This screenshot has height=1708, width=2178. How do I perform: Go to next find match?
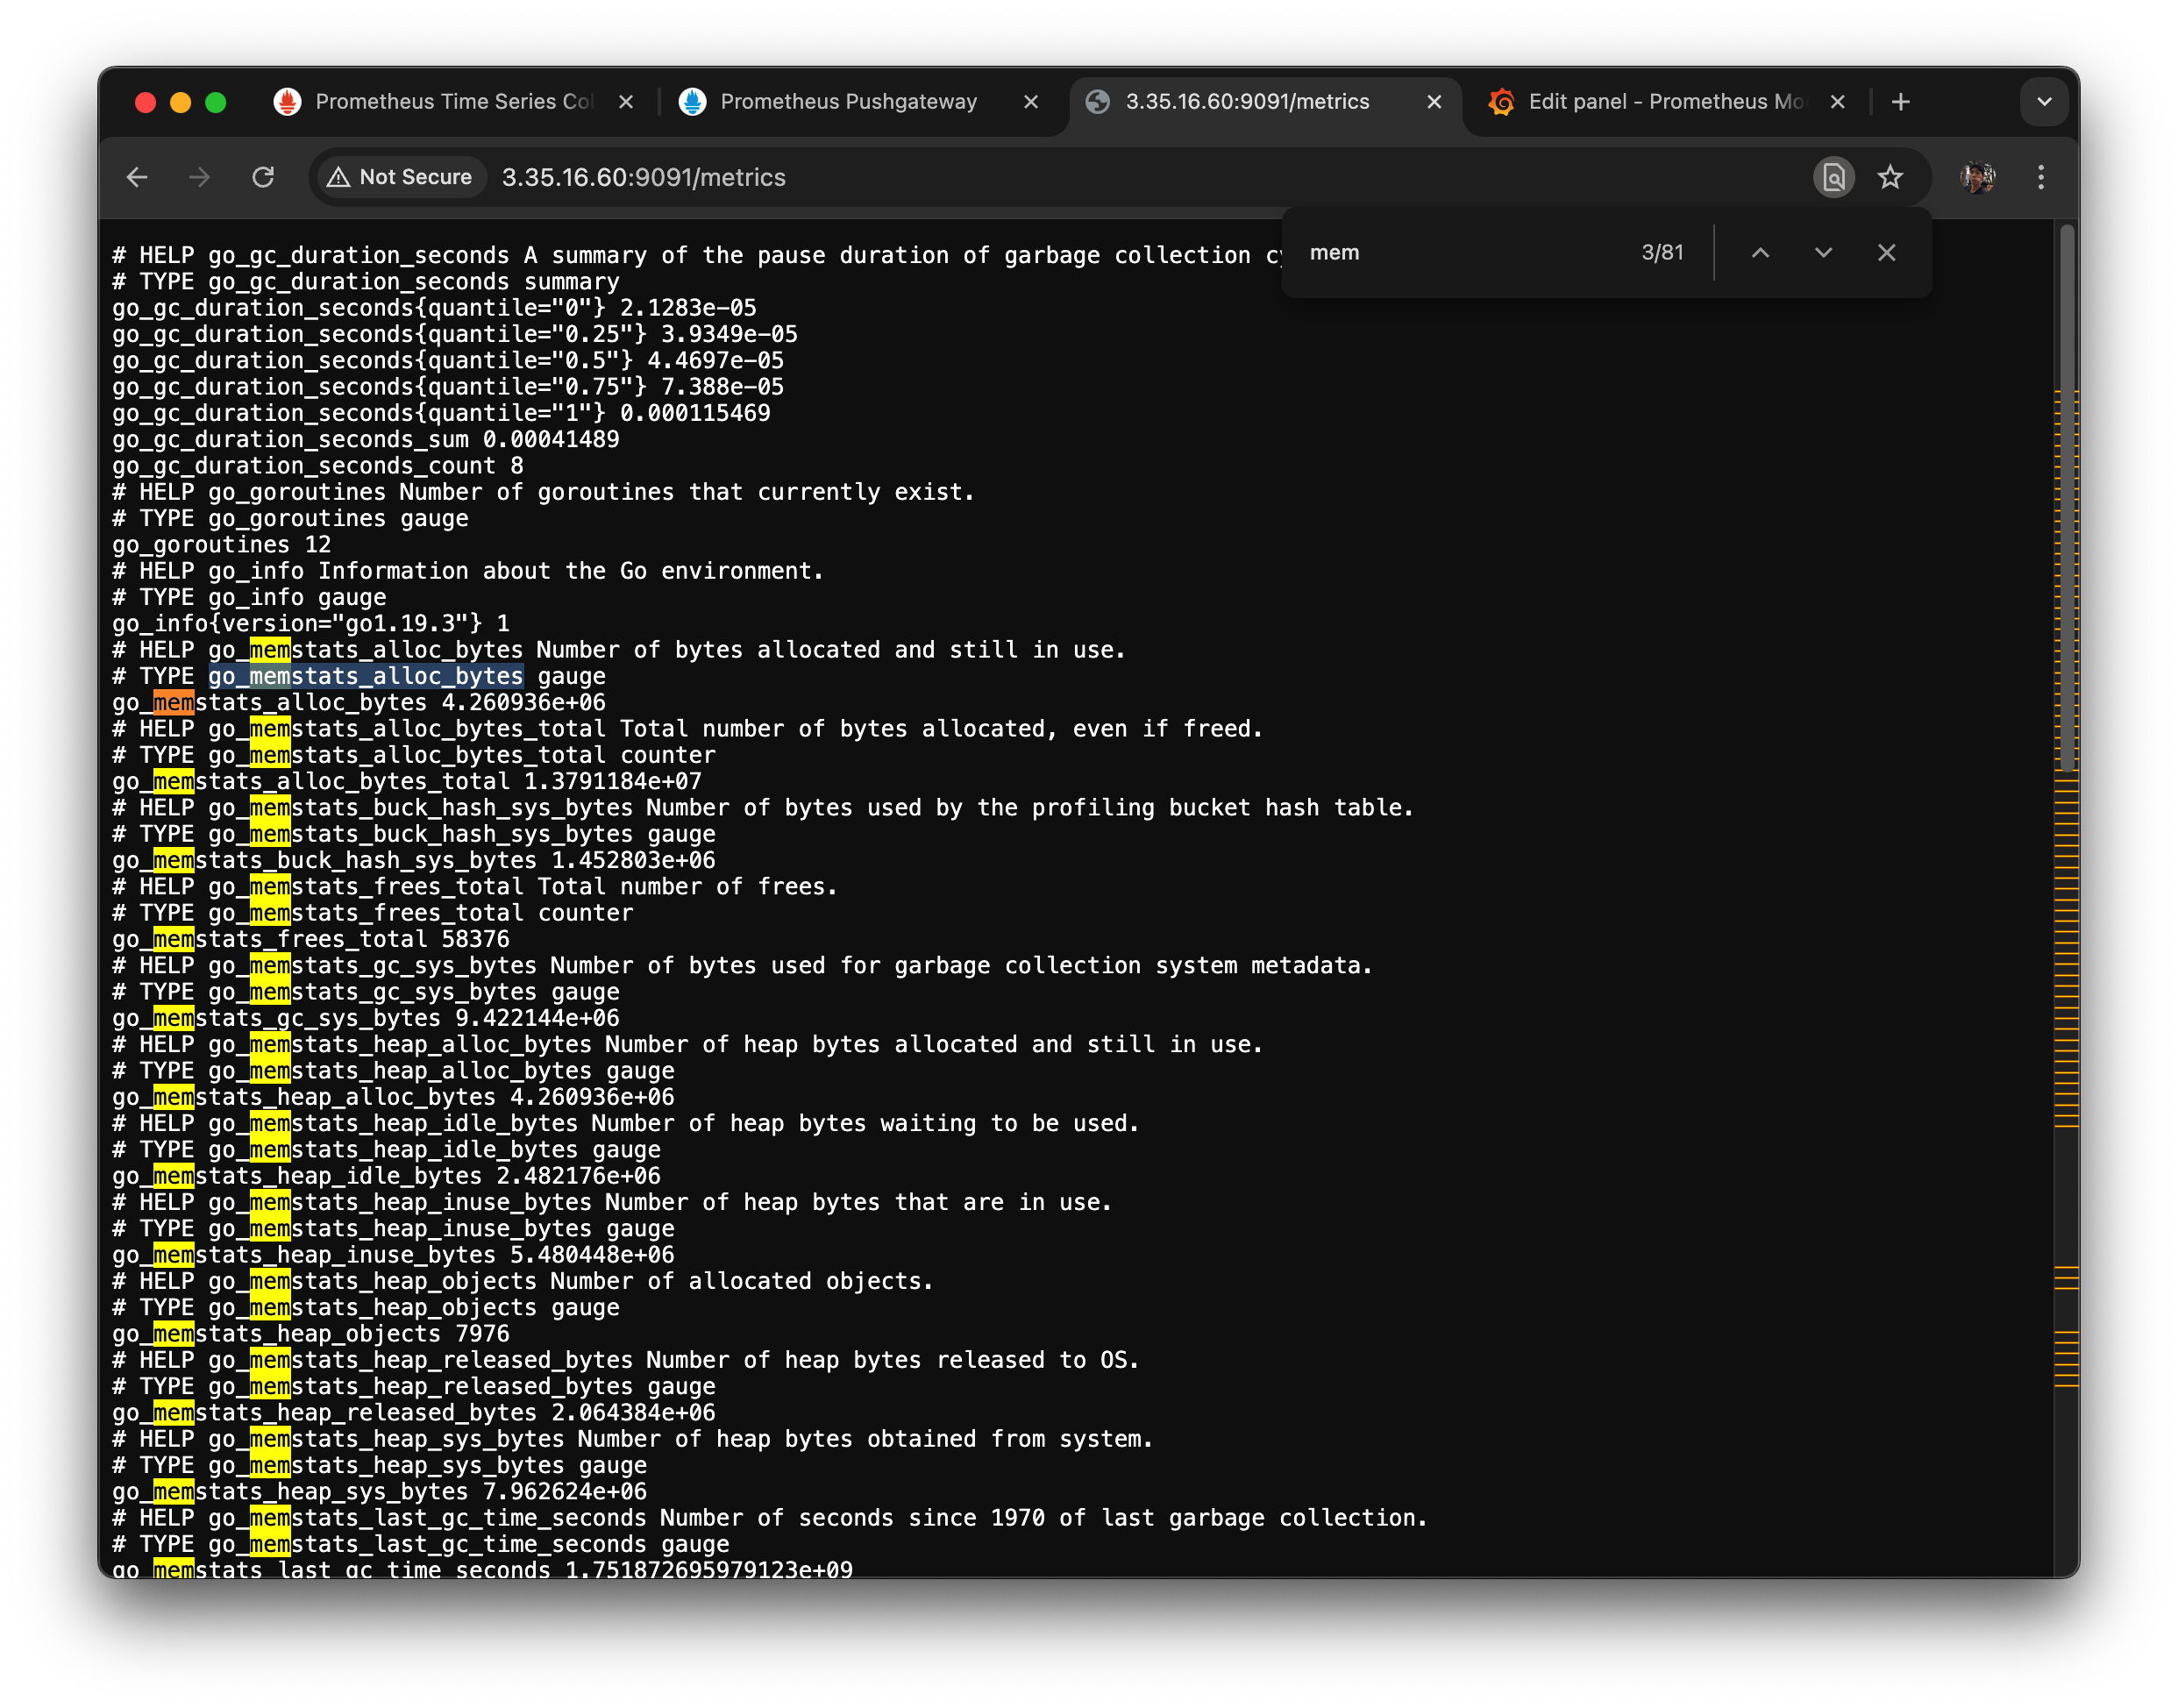pos(1823,253)
